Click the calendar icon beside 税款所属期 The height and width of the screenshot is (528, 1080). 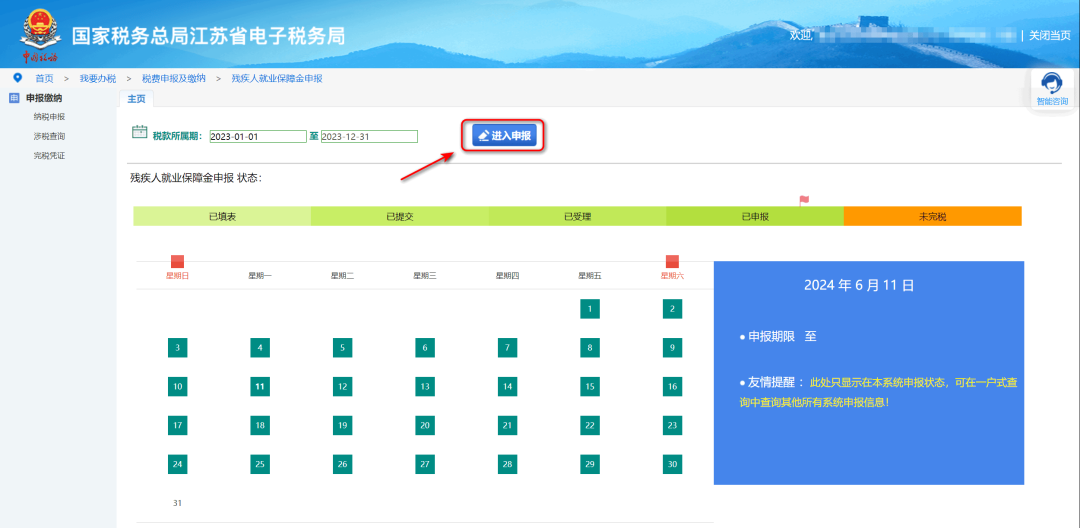coord(140,132)
